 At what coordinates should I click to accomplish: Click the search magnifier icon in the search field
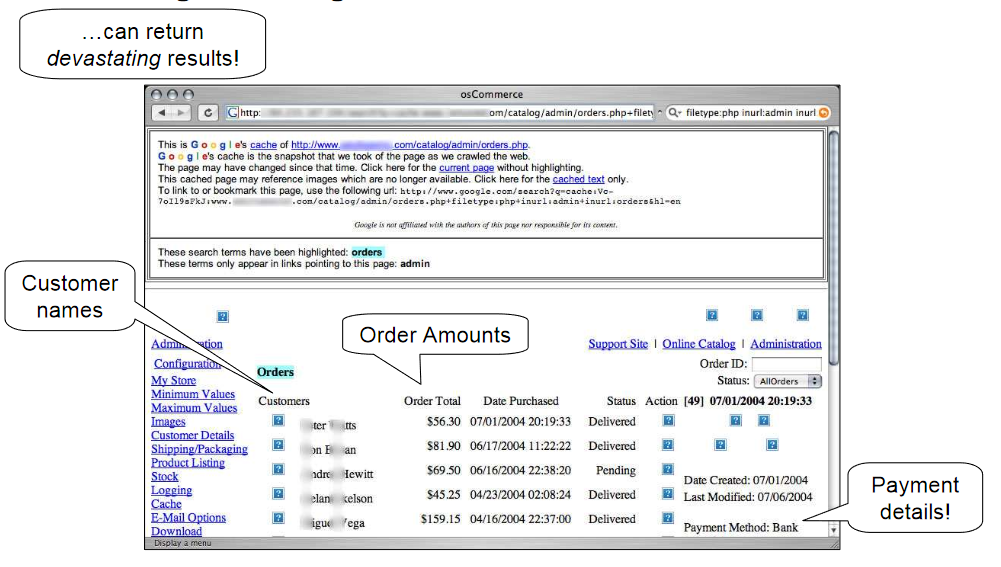(x=674, y=113)
